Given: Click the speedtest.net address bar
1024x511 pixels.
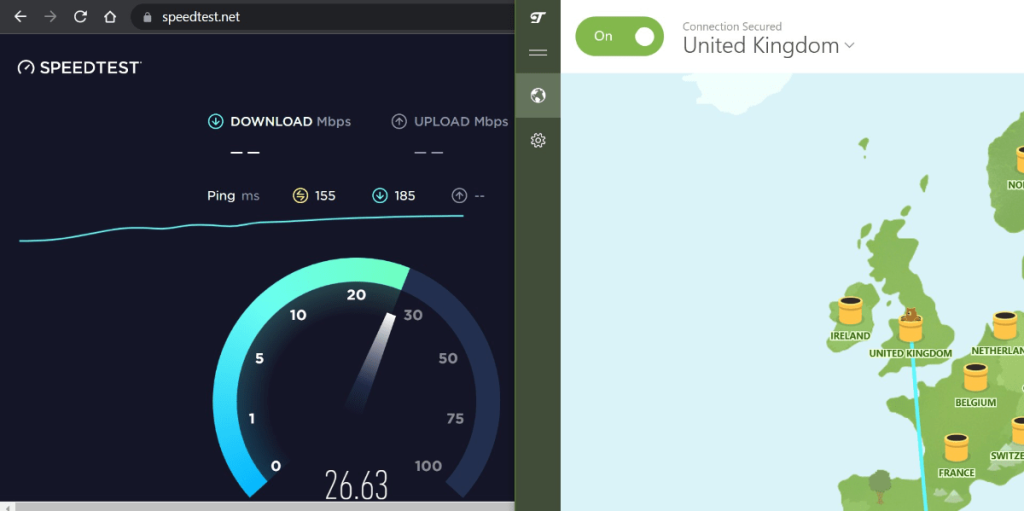Looking at the screenshot, I should [x=323, y=17].
